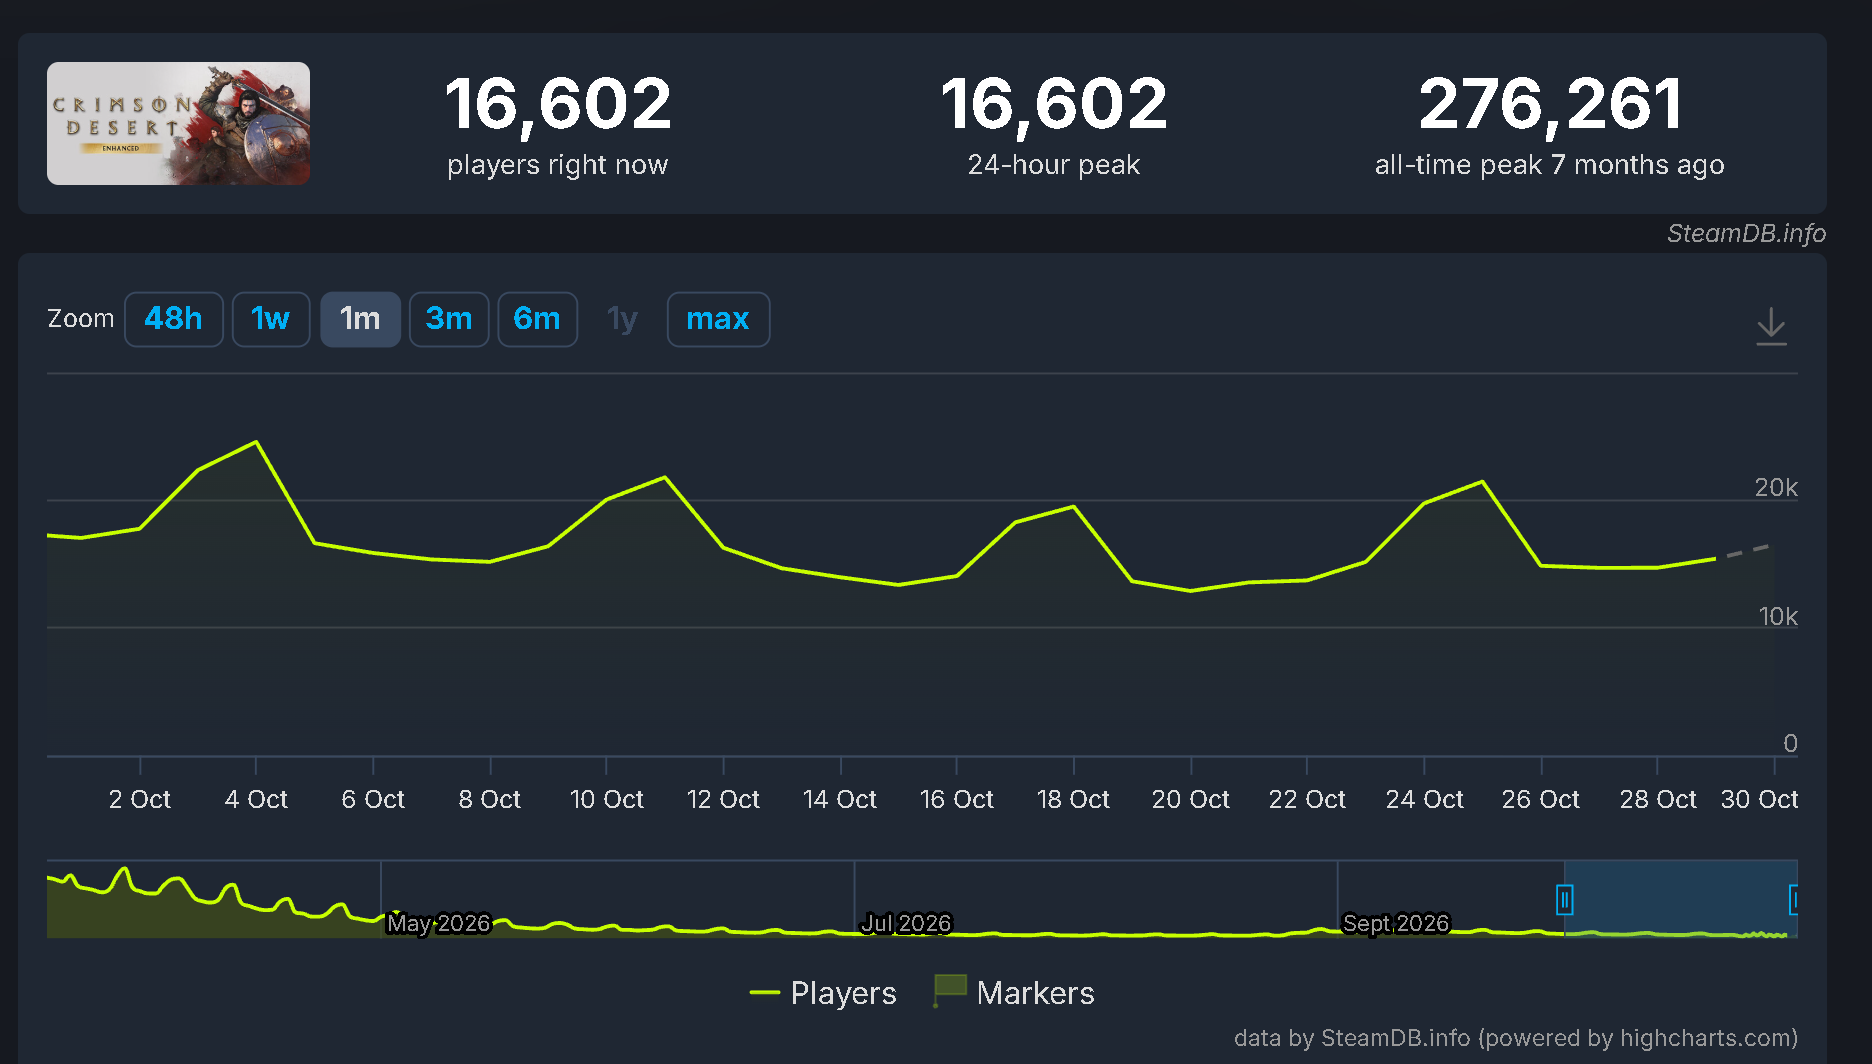The width and height of the screenshot is (1872, 1064).
Task: Click the 2 Oct x-axis label
Action: tap(140, 799)
